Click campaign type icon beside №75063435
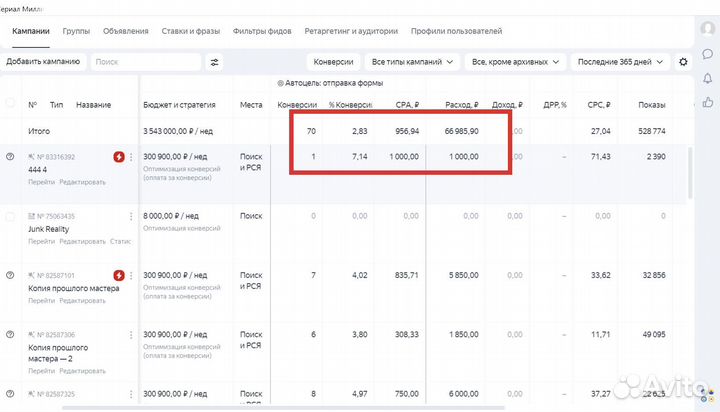720x412 pixels. pyautogui.click(x=31, y=216)
